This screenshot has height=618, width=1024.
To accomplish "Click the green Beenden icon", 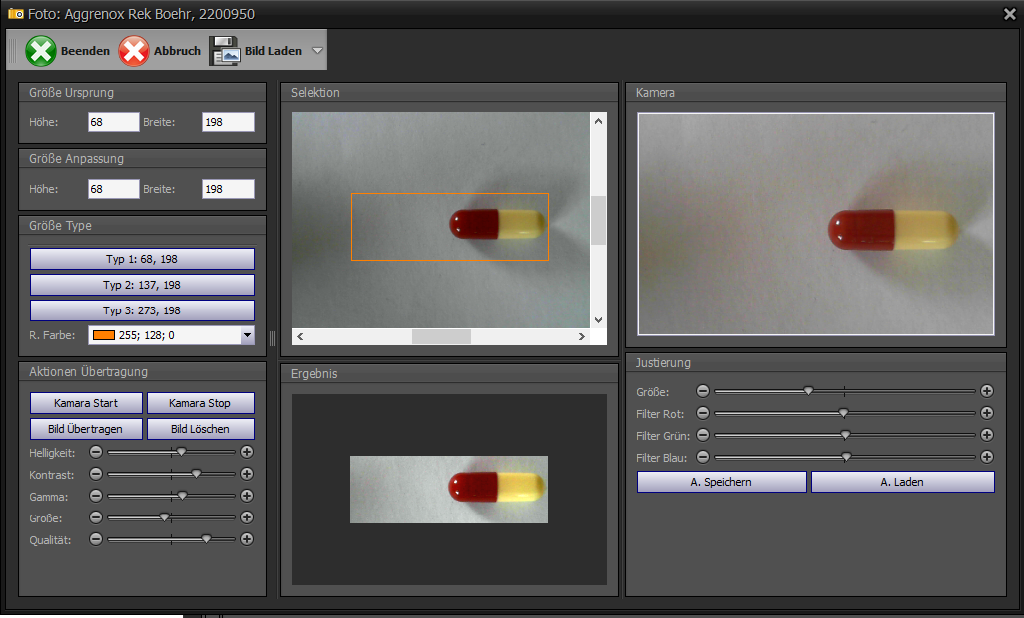I will click(x=41, y=51).
